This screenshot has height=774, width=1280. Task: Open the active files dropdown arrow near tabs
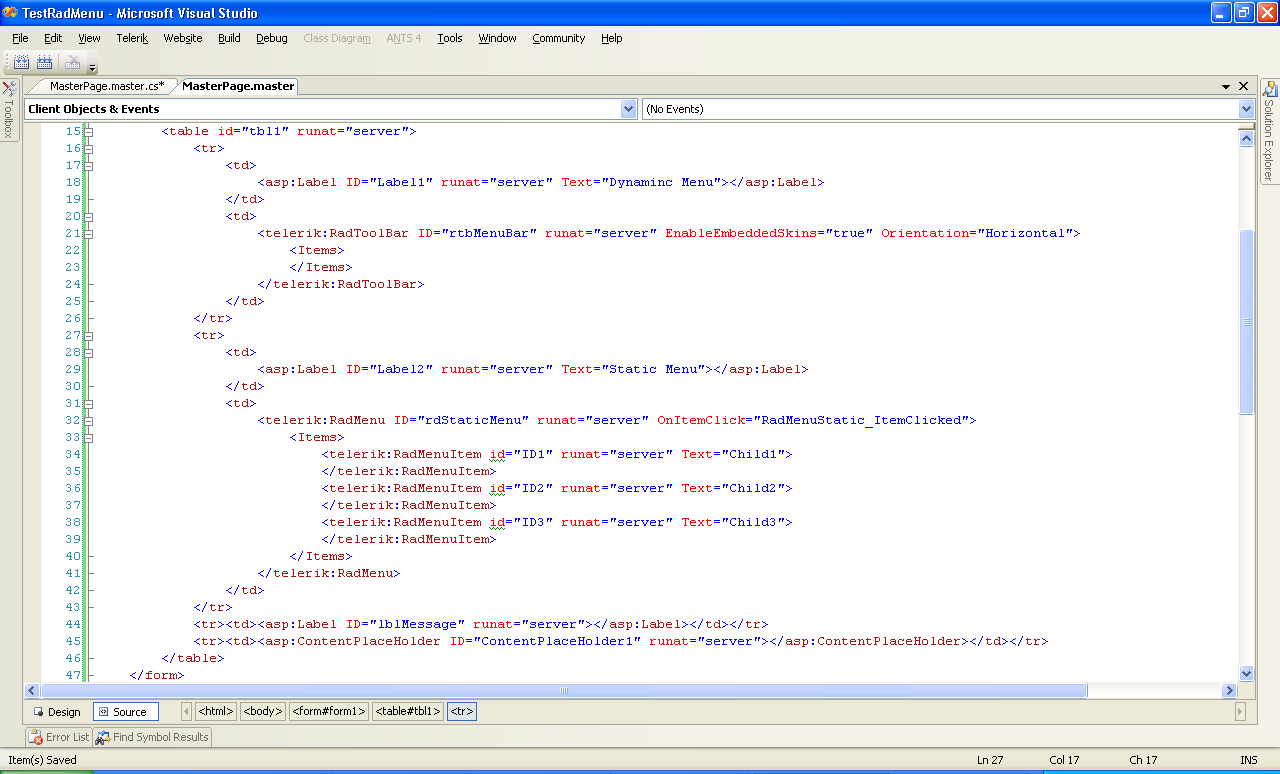(x=1226, y=87)
